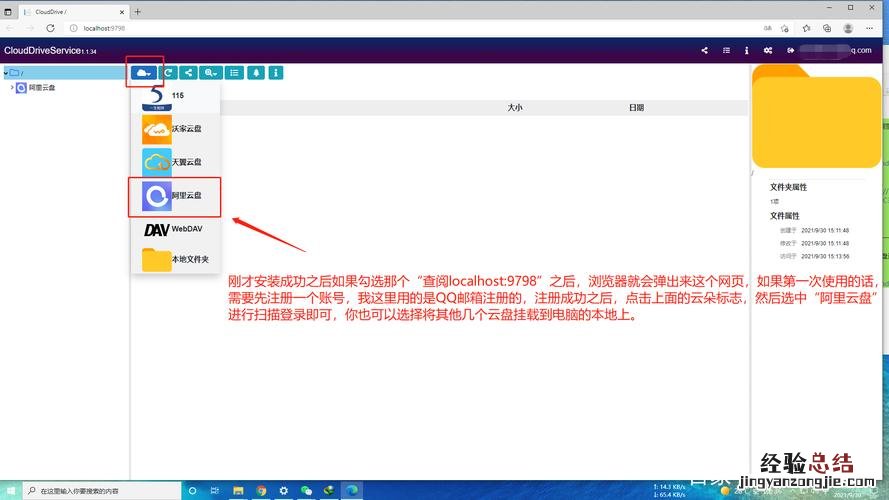
Task: Click the 文件属性 heading
Action: click(x=785, y=216)
